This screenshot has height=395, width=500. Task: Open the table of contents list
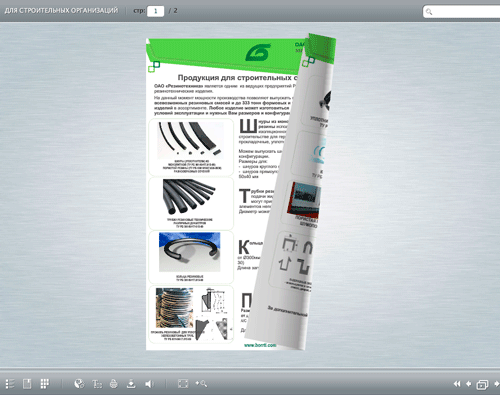[x=10, y=384]
